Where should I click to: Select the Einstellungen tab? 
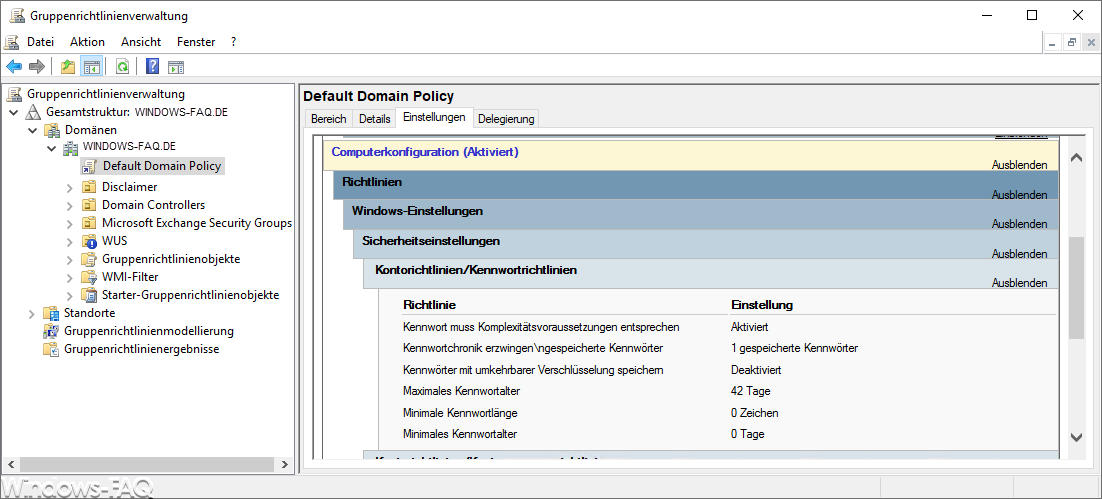point(434,117)
